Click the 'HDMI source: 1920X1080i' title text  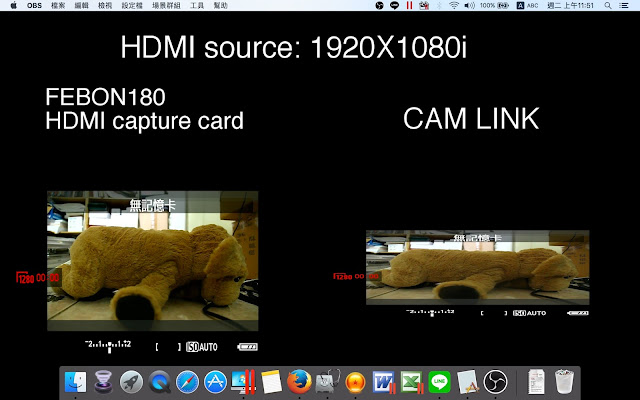point(293,47)
